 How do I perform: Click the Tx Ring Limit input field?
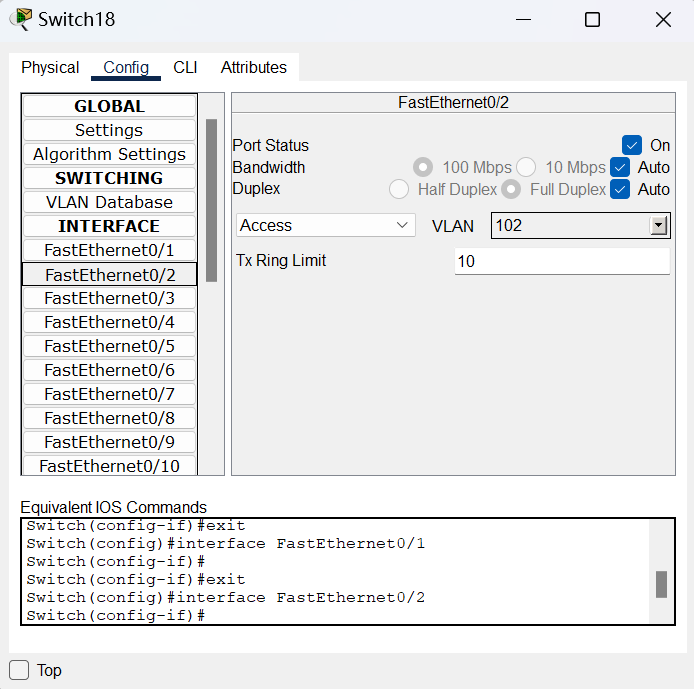coord(561,262)
